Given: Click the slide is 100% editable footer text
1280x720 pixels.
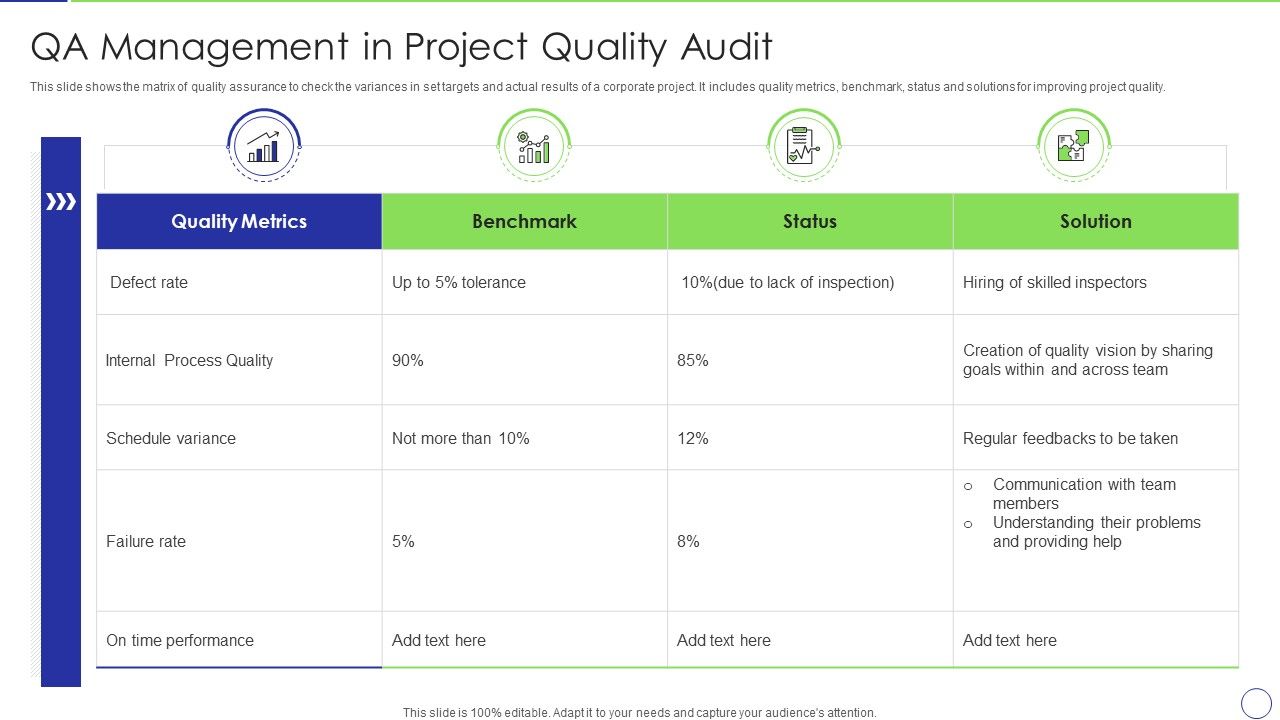Looking at the screenshot, I should coord(639,712).
